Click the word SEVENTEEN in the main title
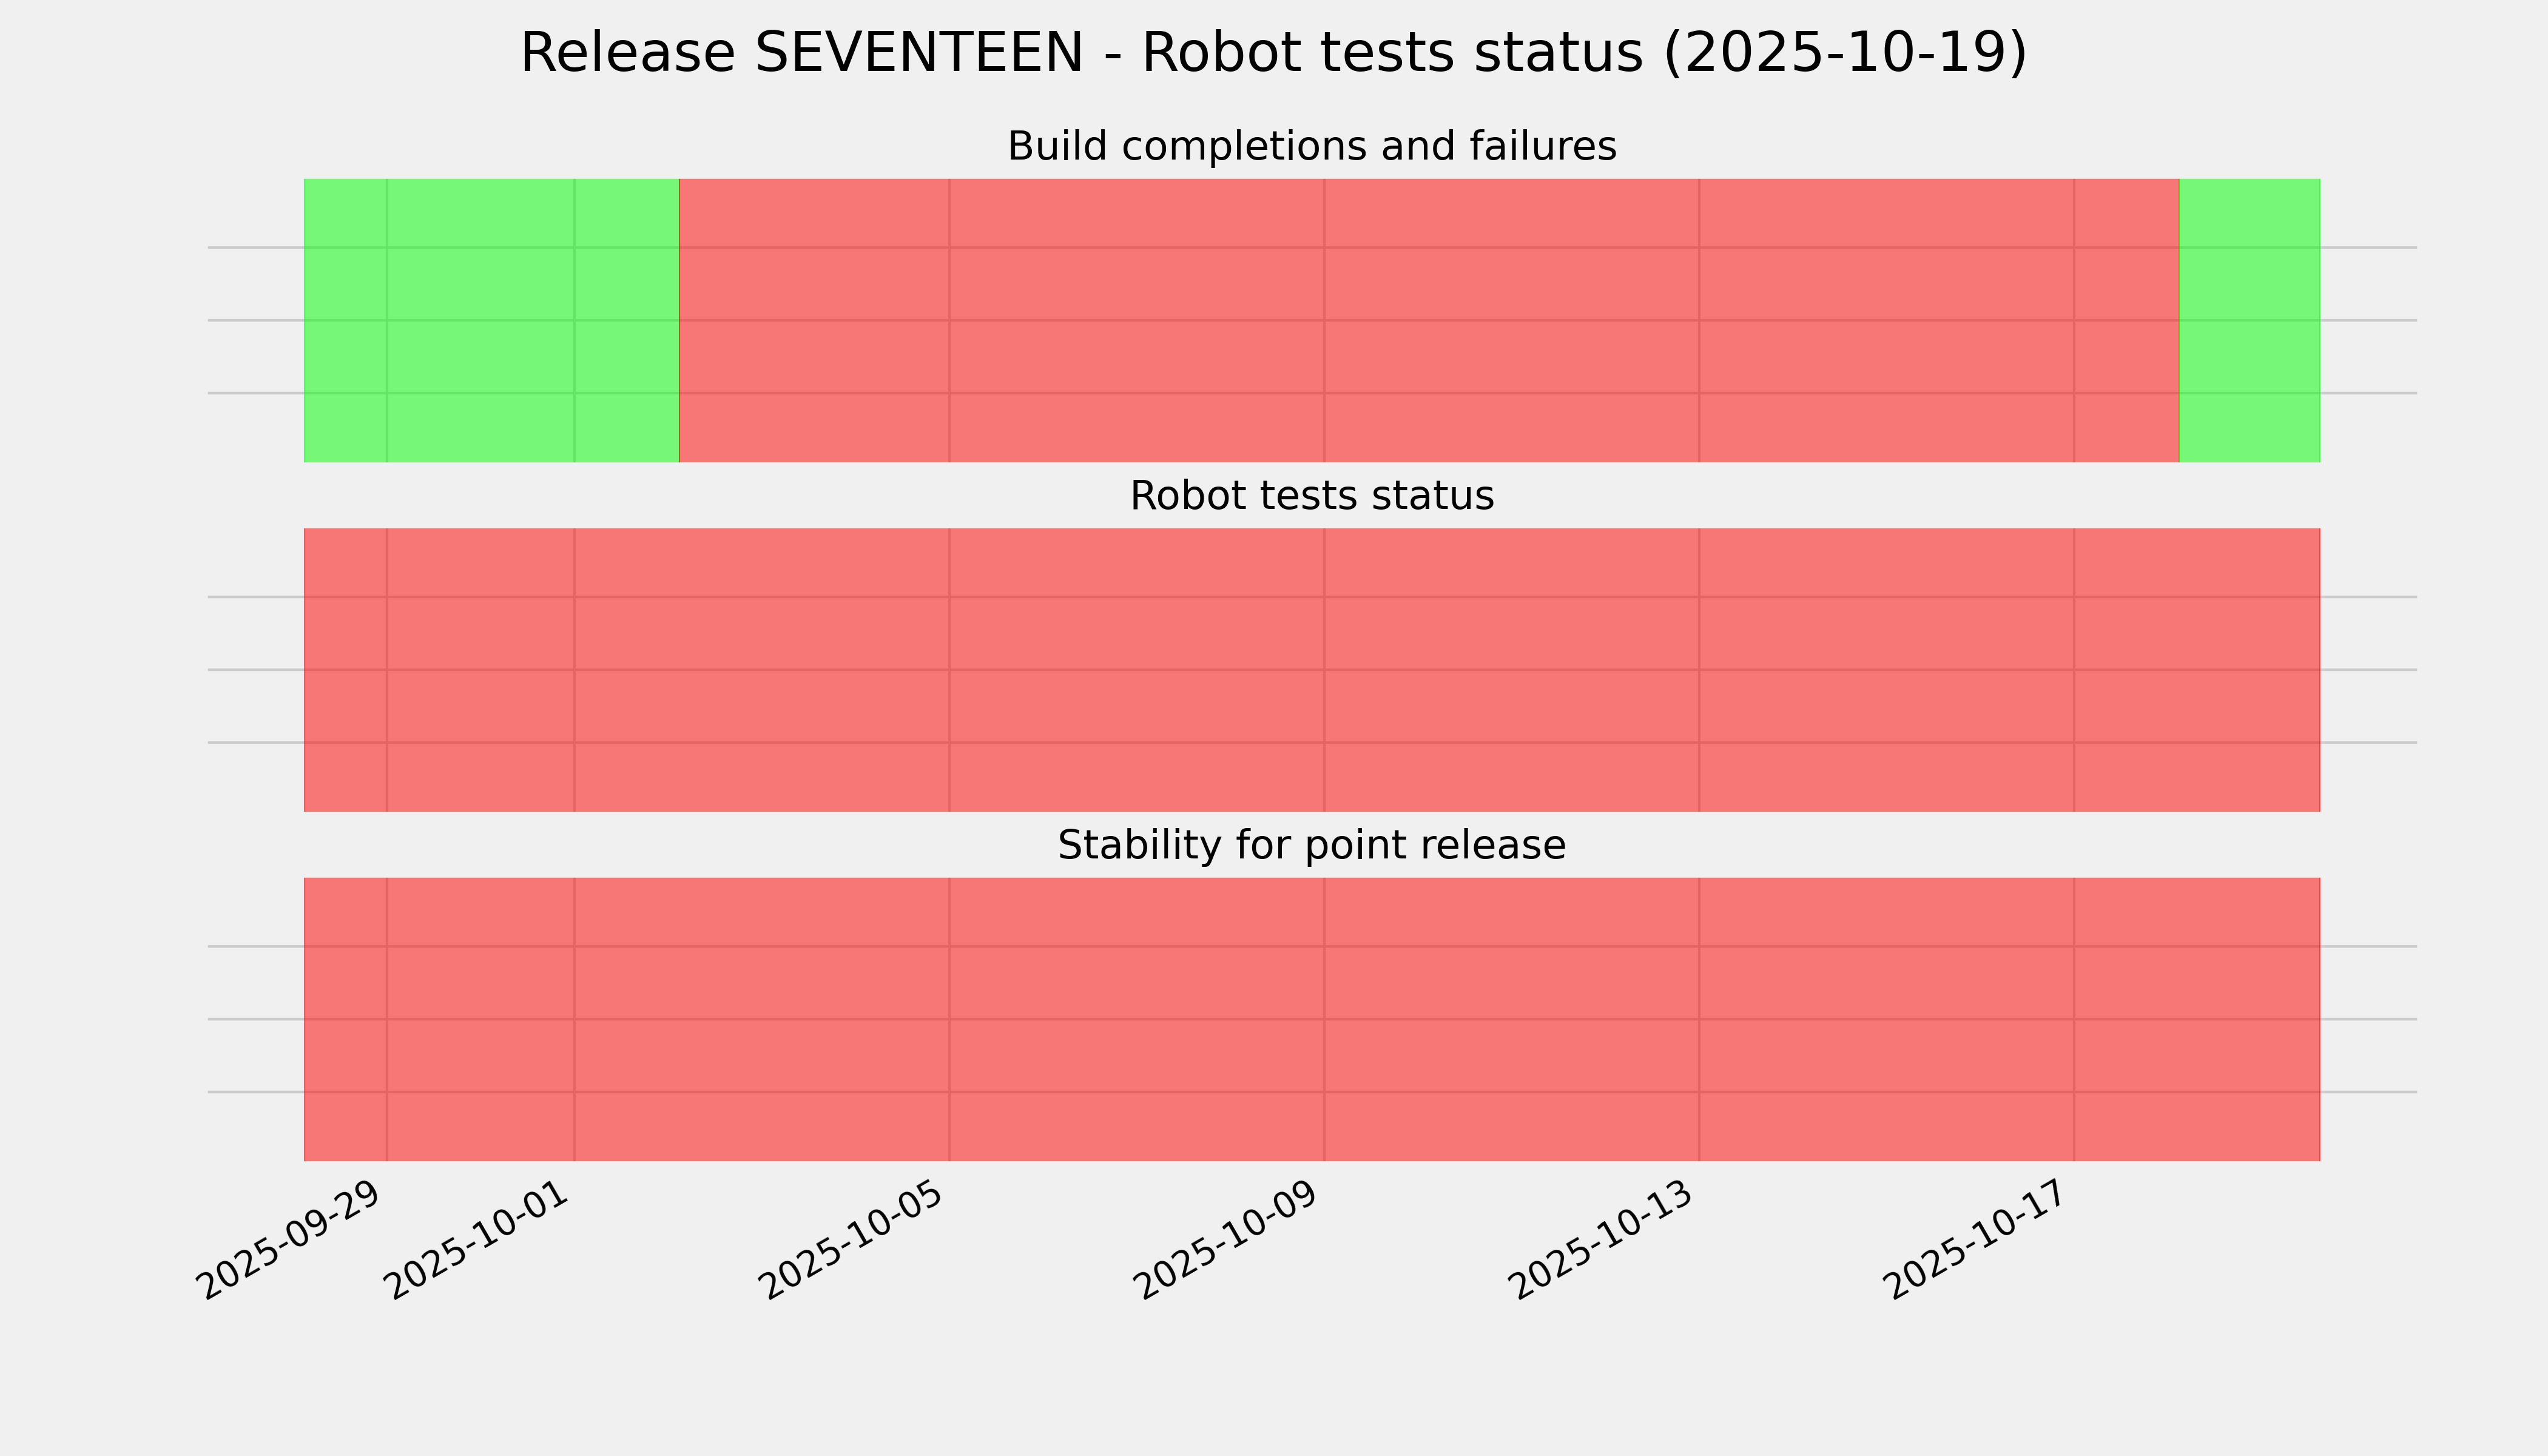This screenshot has height=1456, width=2548. click(x=919, y=53)
